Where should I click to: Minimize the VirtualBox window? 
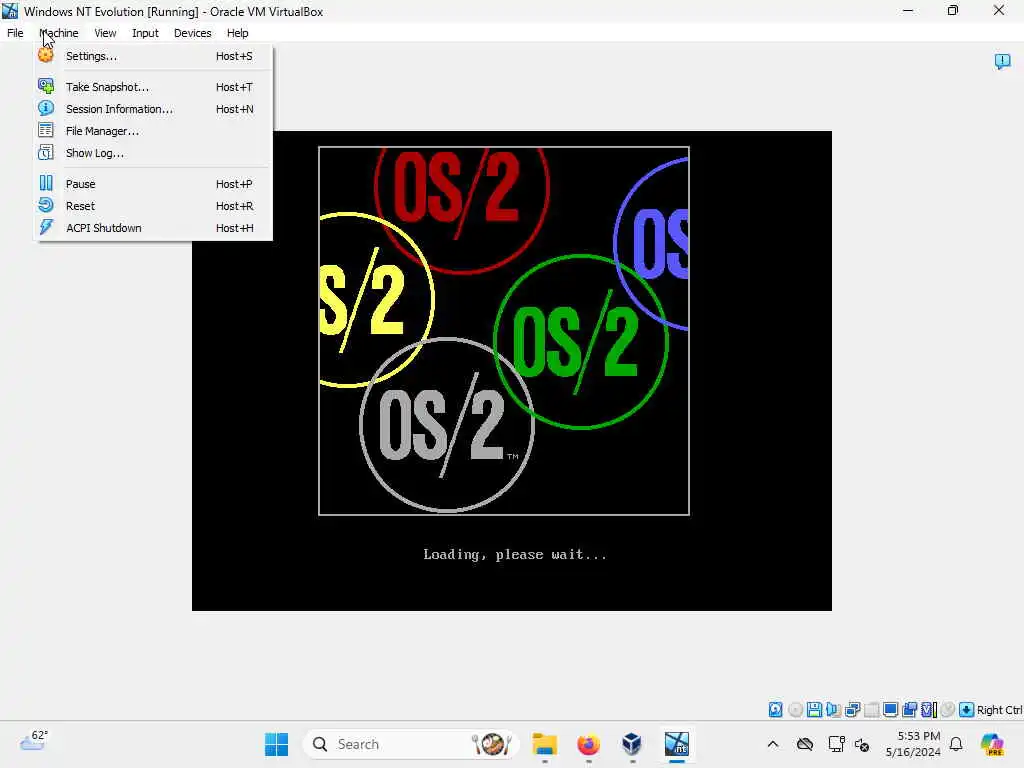click(908, 10)
